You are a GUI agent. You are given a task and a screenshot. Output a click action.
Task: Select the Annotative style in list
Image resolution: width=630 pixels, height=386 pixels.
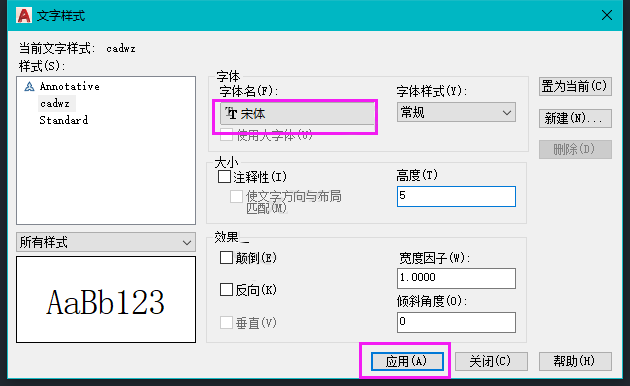tap(70, 86)
